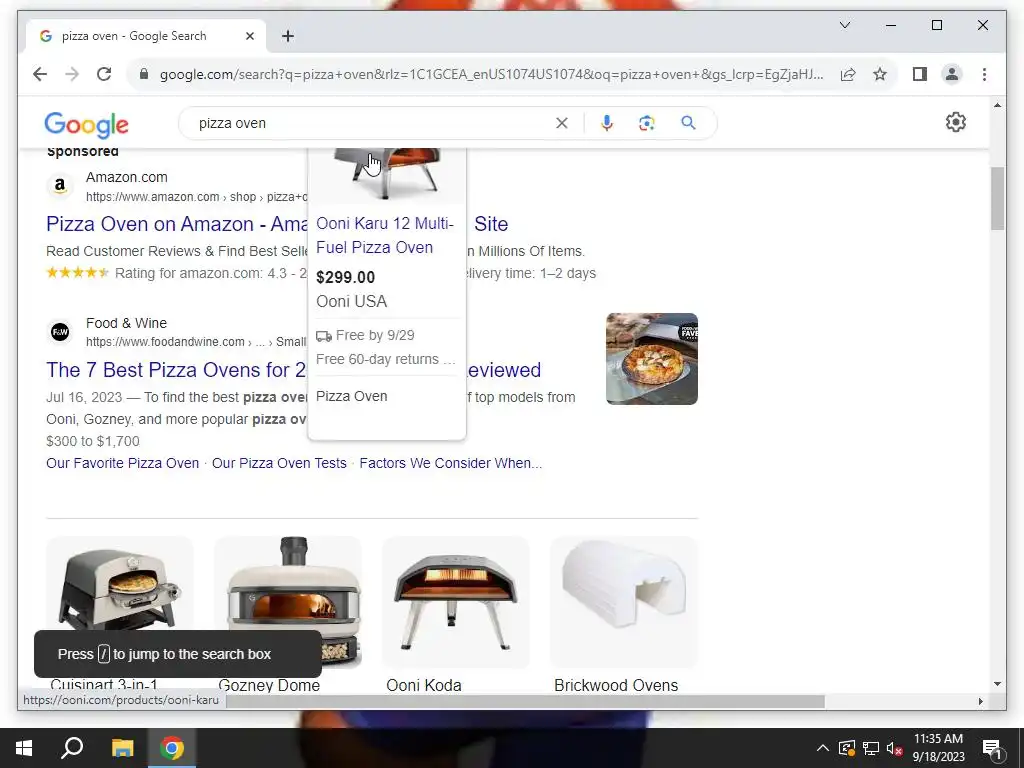The image size is (1024, 768).
Task: Click the muted volume tray icon
Action: [x=895, y=748]
